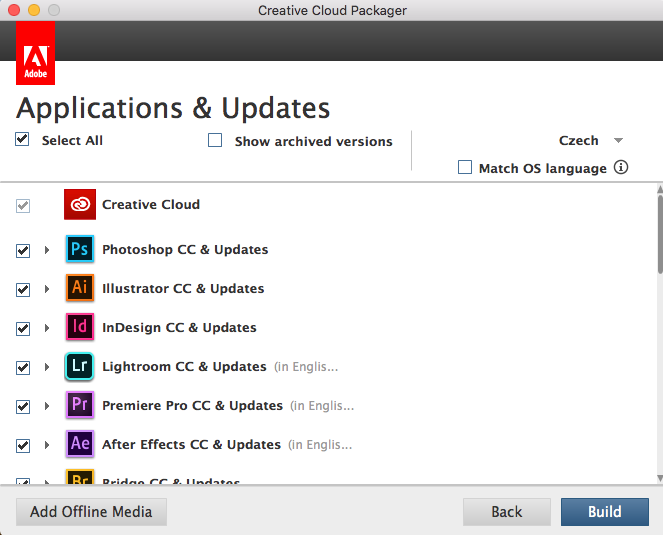Expand Illustrator CC & Updates versions
The width and height of the screenshot is (663, 535).
(x=47, y=289)
